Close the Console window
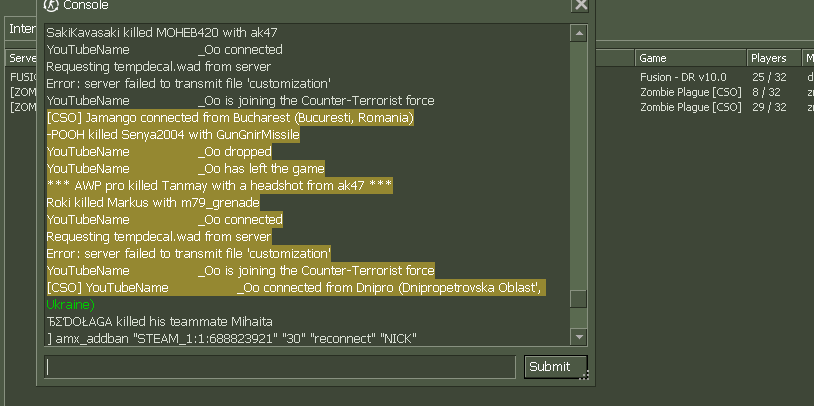Screen dimensions: 814x406 point(581,6)
